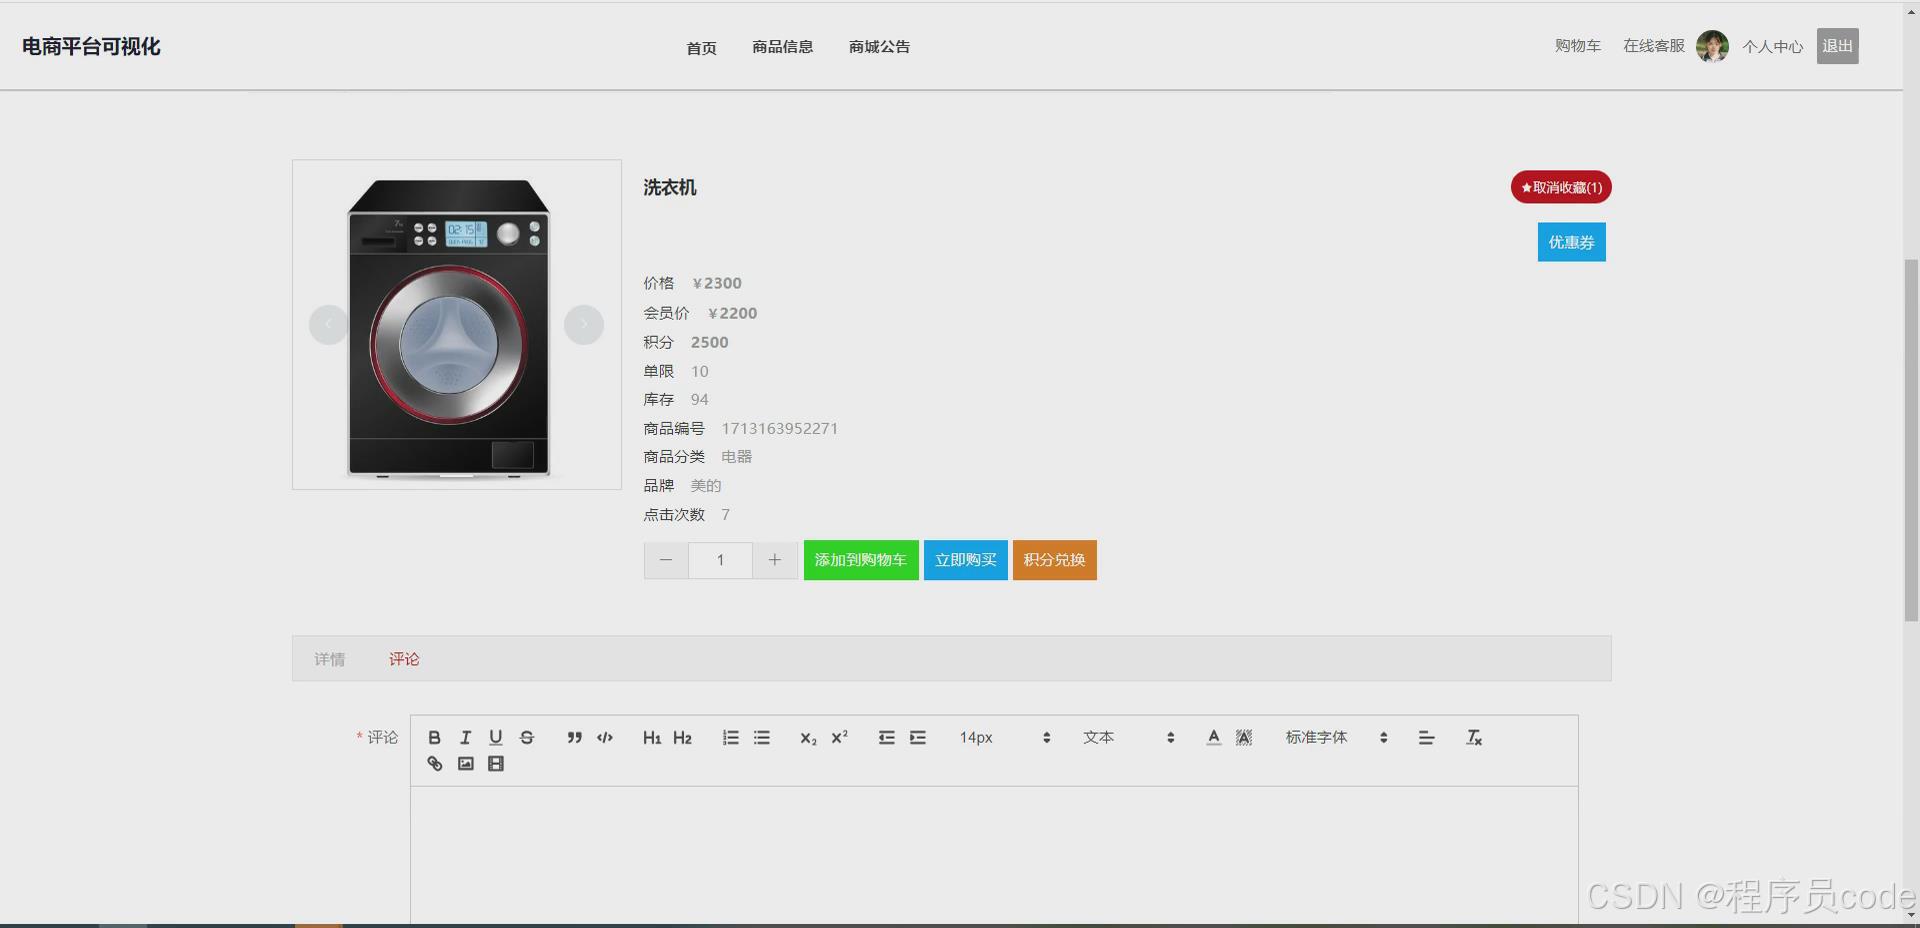Viewport: 1920px width, 928px height.
Task: Insert a blockquote in the comment editor
Action: click(x=574, y=737)
